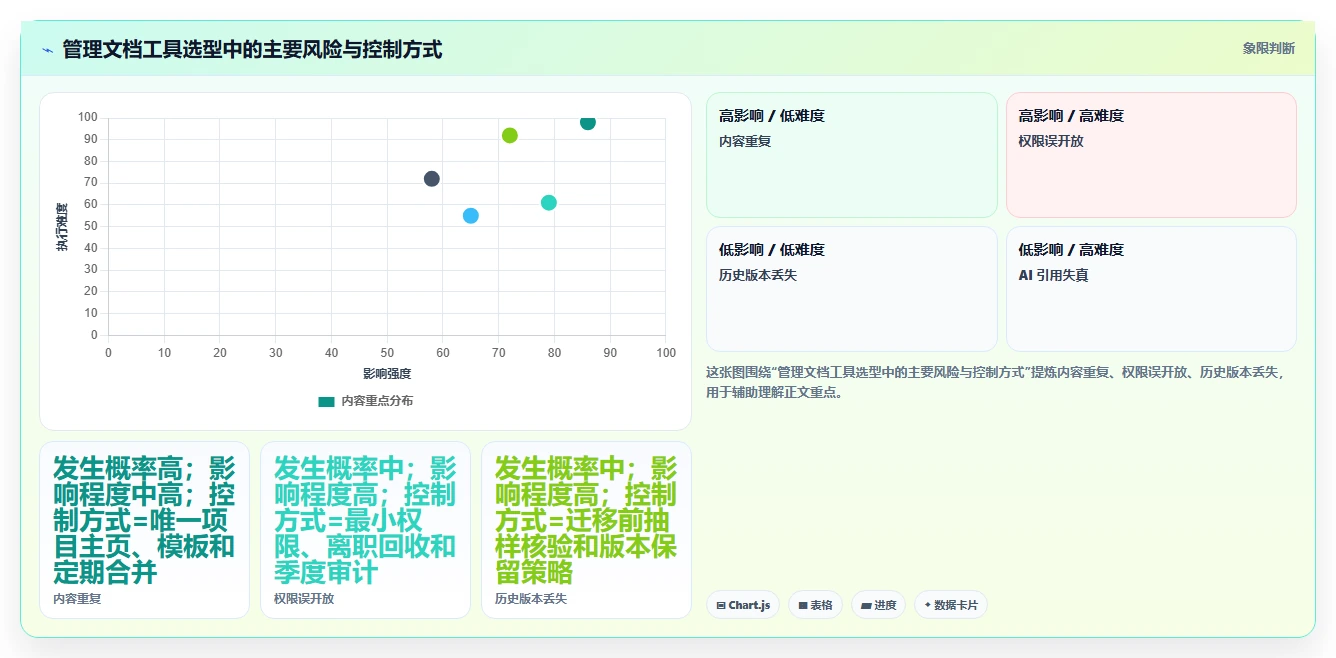Screen dimensions: 1336x658
Task: Click the dark teal text beginning 发生概率高
Action: coord(144,520)
